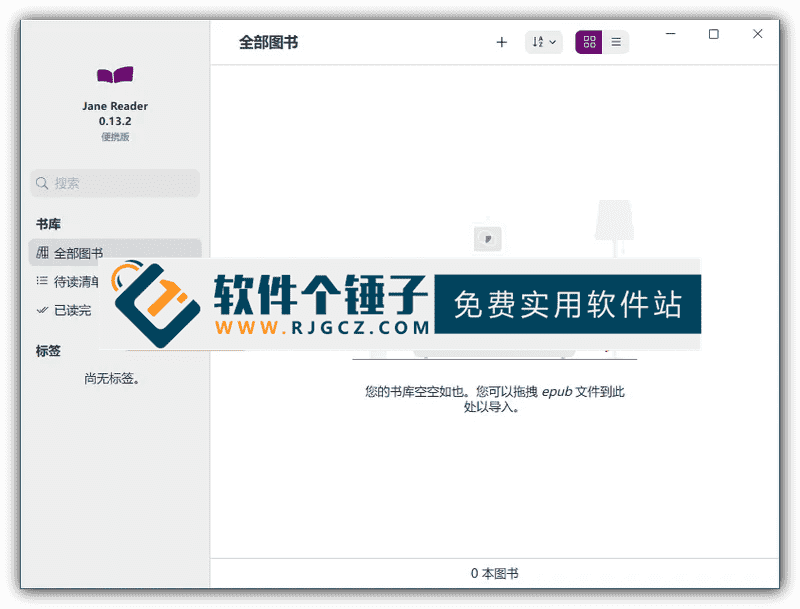Open the 待读清单 reading list
Image resolution: width=800 pixels, height=609 pixels.
(x=78, y=280)
